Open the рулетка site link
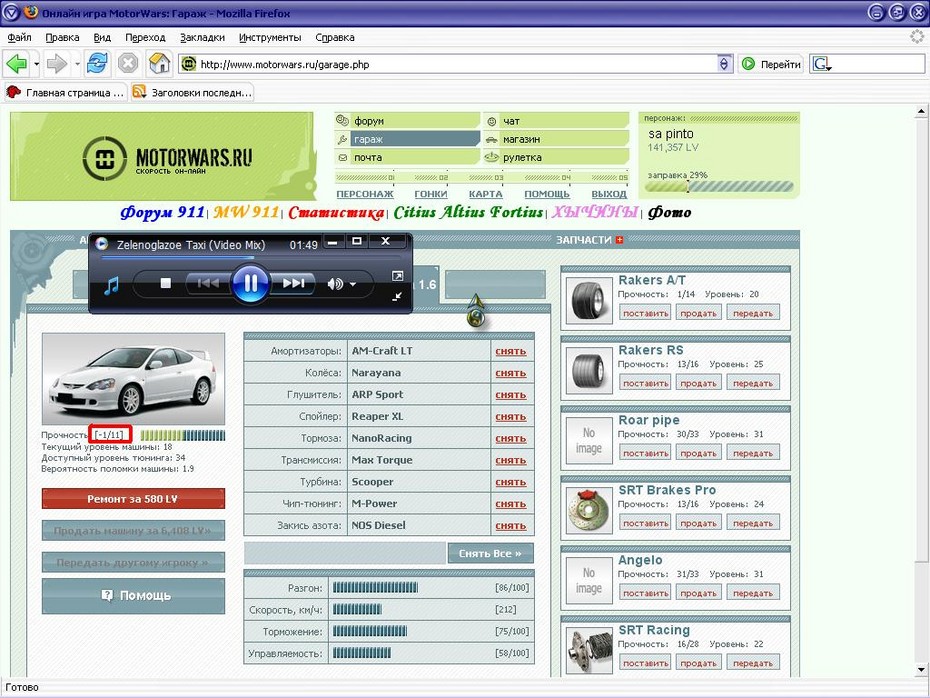930x698 pixels. [x=556, y=157]
